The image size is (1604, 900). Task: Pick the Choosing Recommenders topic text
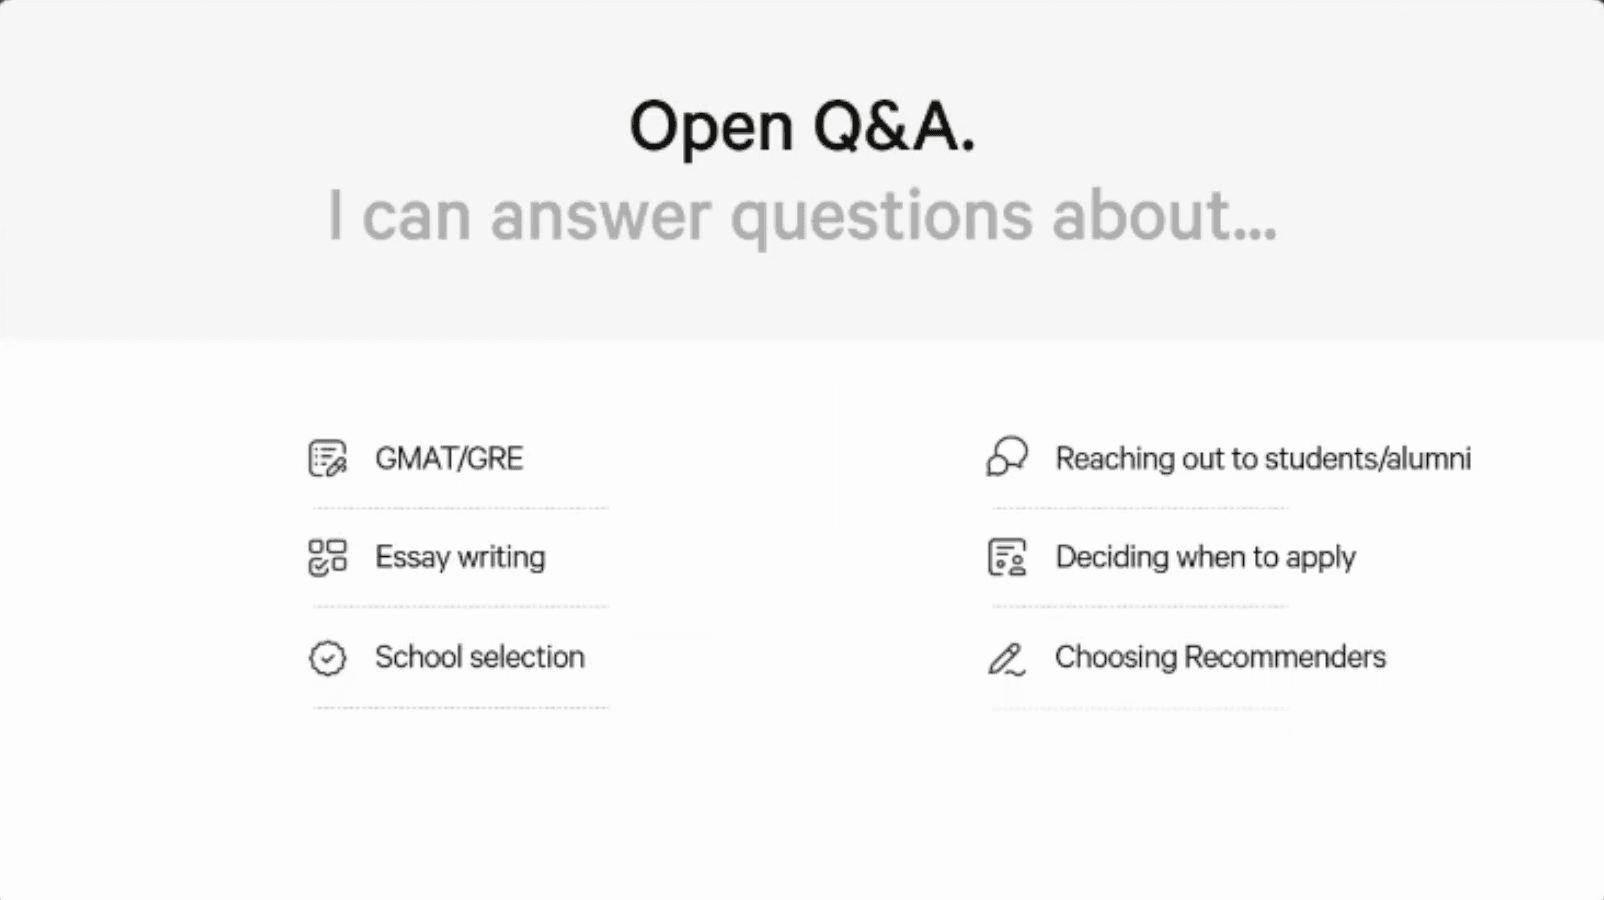pyautogui.click(x=1220, y=657)
